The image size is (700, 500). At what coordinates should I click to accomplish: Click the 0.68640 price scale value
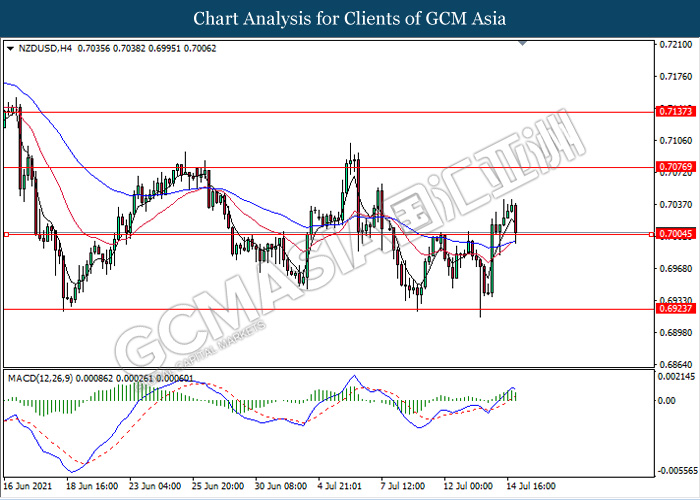tap(676, 364)
